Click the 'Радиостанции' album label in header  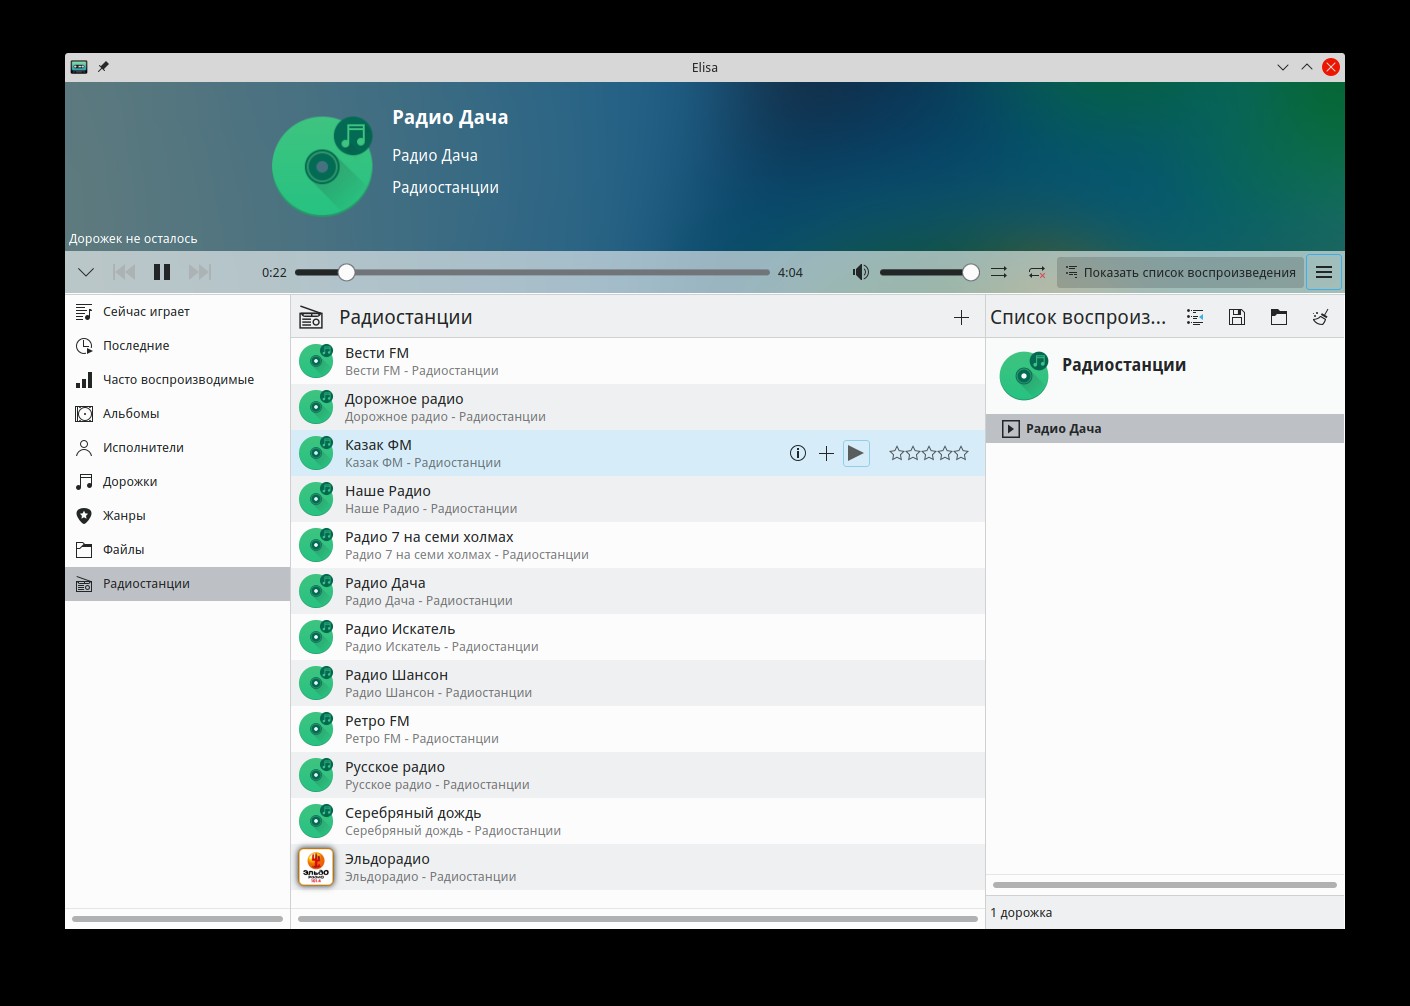click(x=445, y=187)
